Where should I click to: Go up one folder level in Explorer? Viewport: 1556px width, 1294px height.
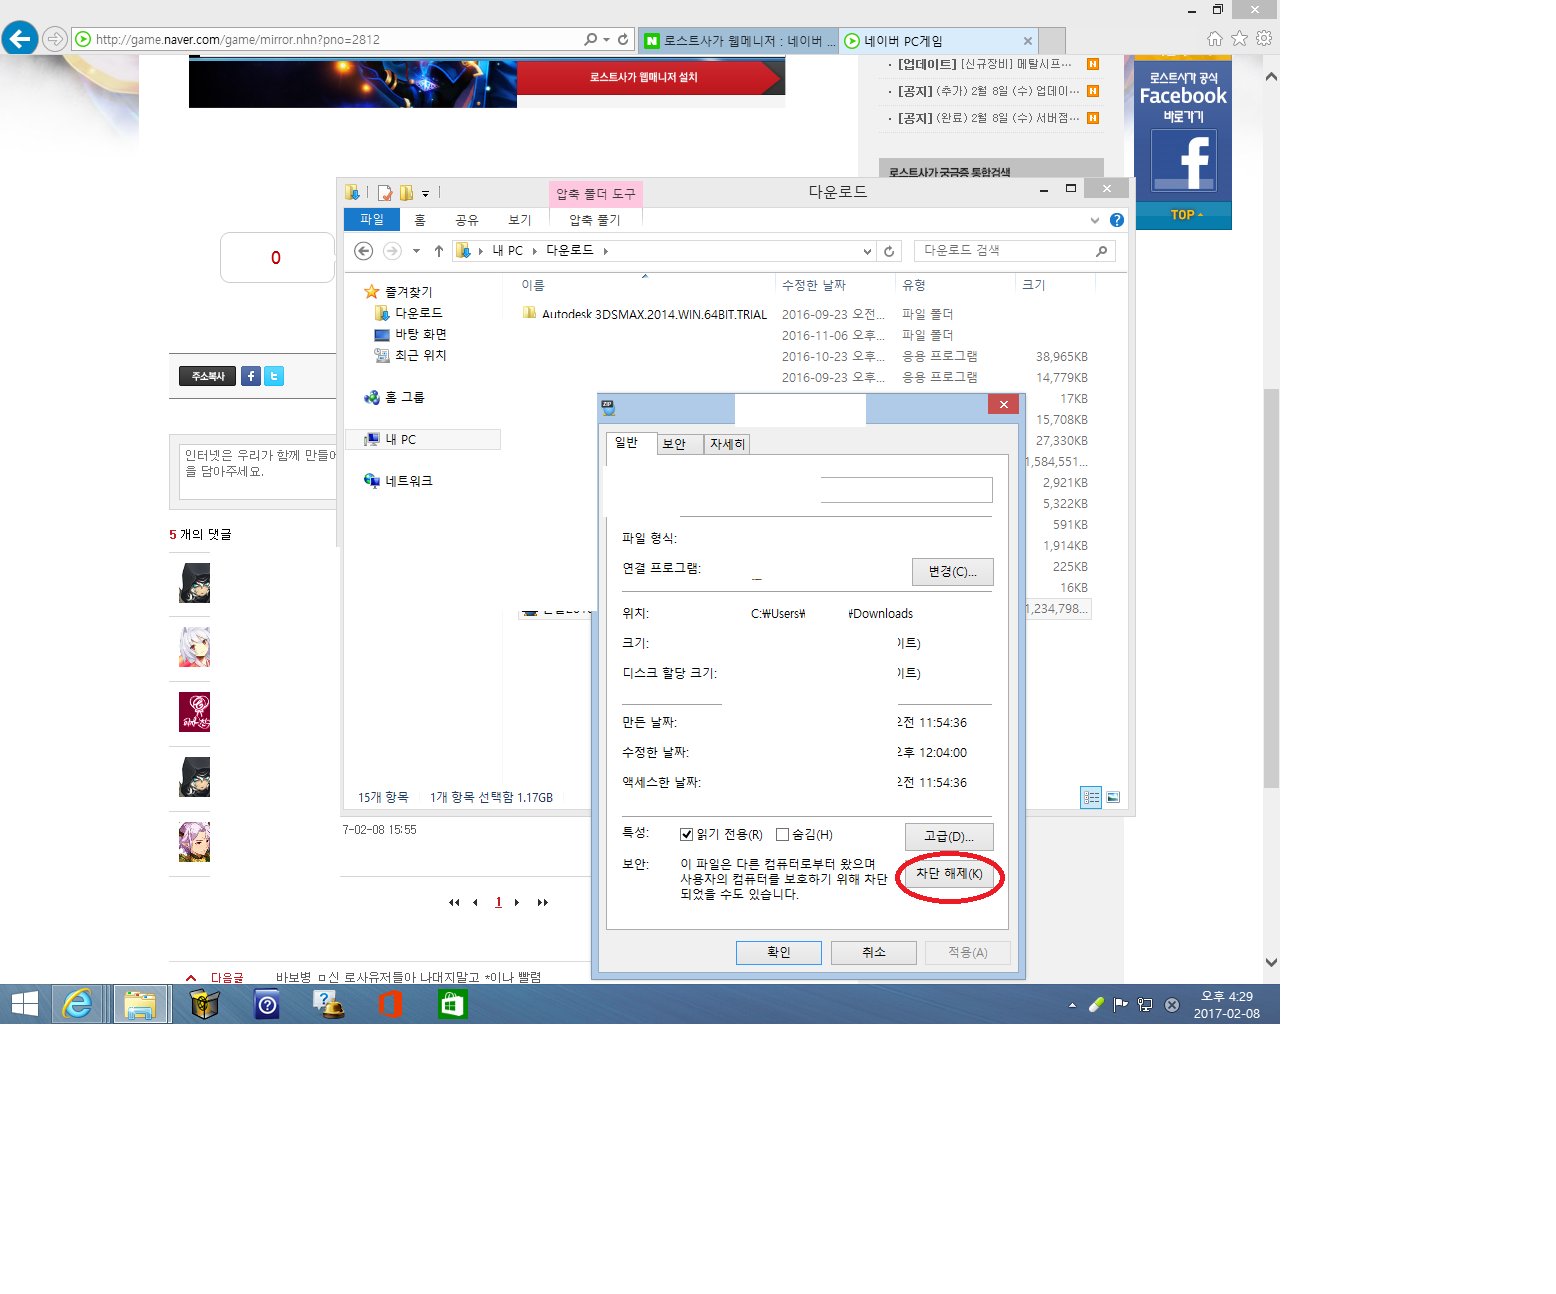point(439,251)
